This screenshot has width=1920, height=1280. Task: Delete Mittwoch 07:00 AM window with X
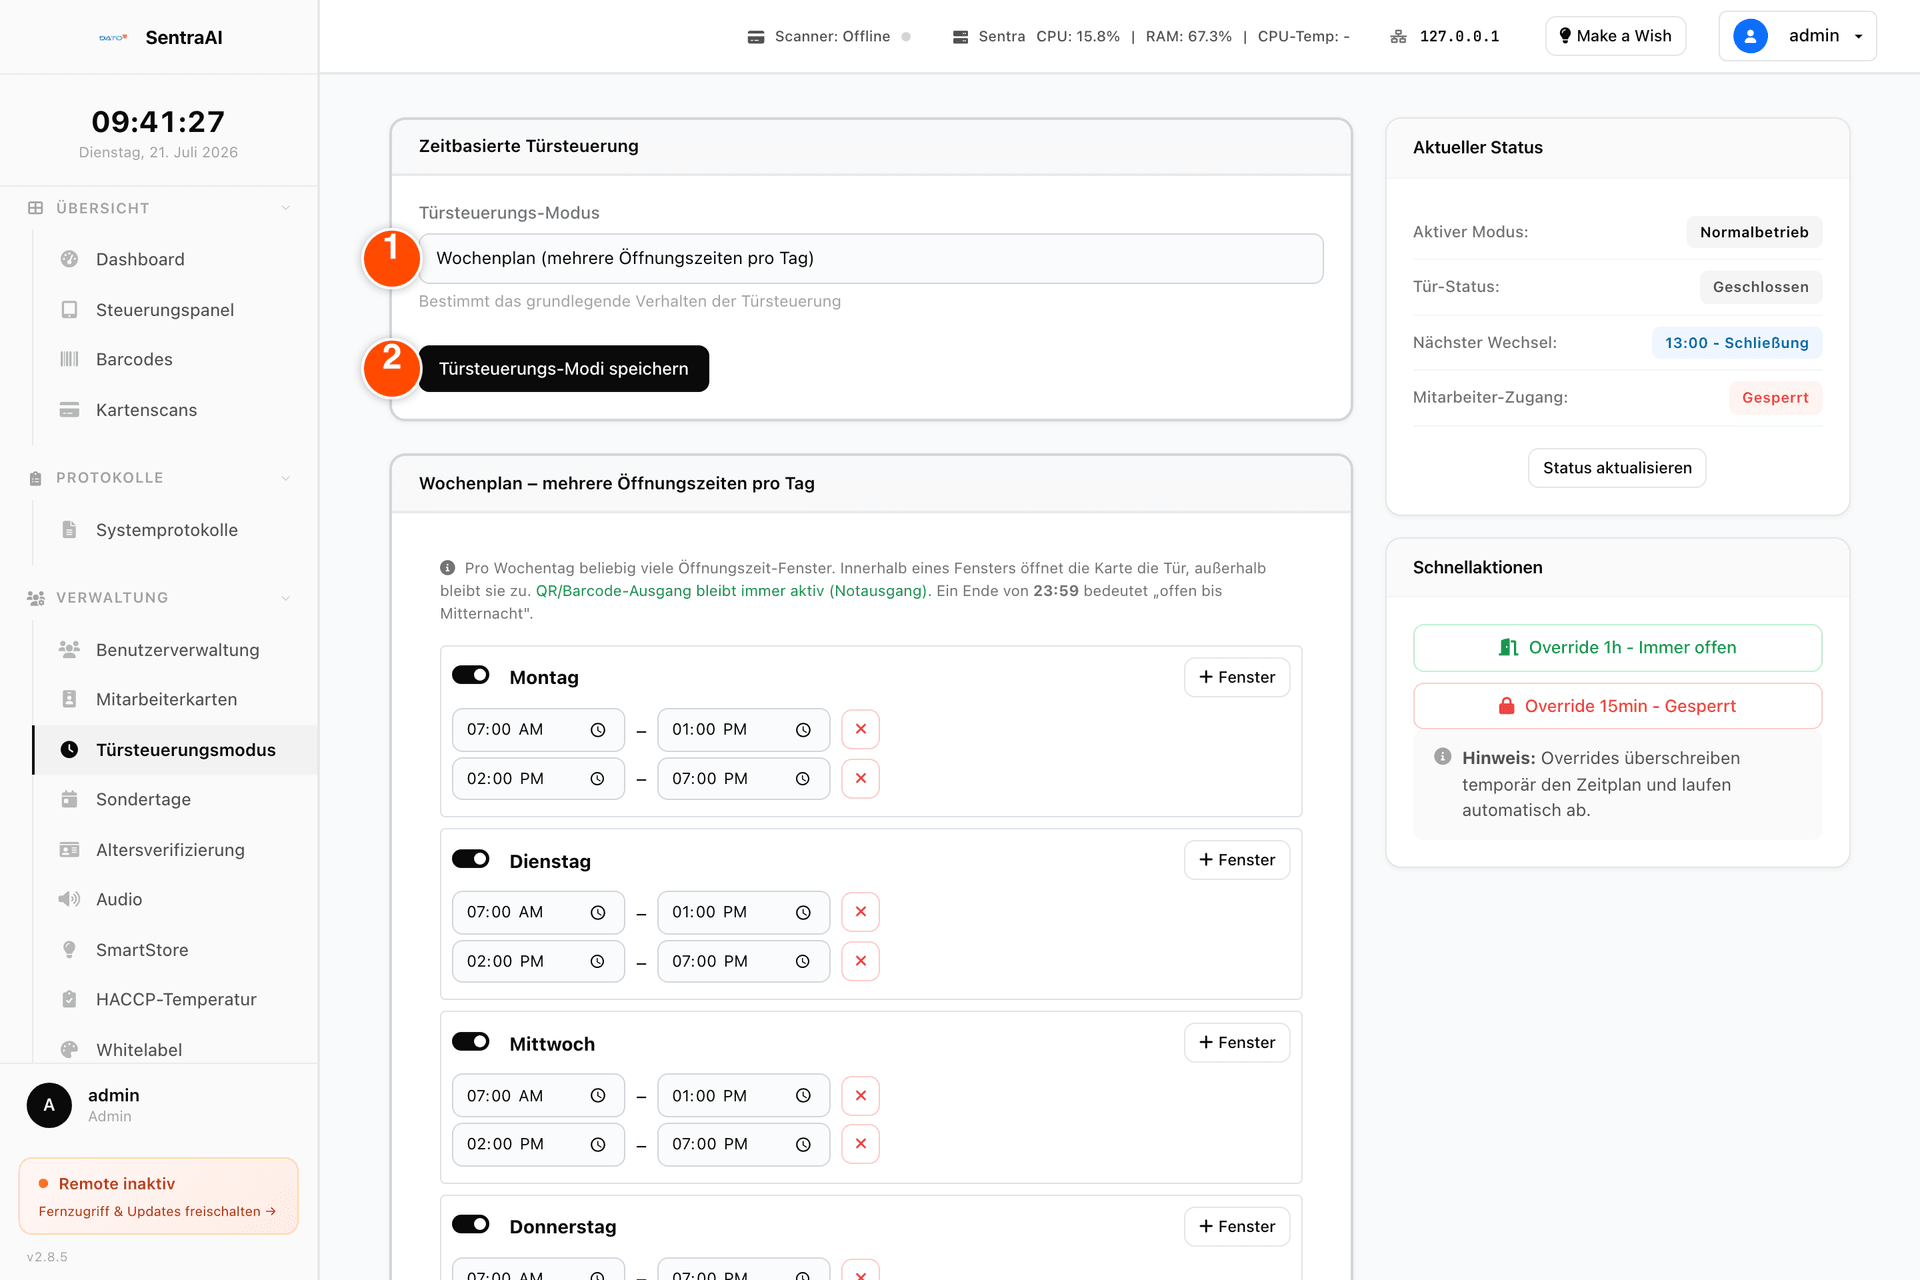point(861,1096)
